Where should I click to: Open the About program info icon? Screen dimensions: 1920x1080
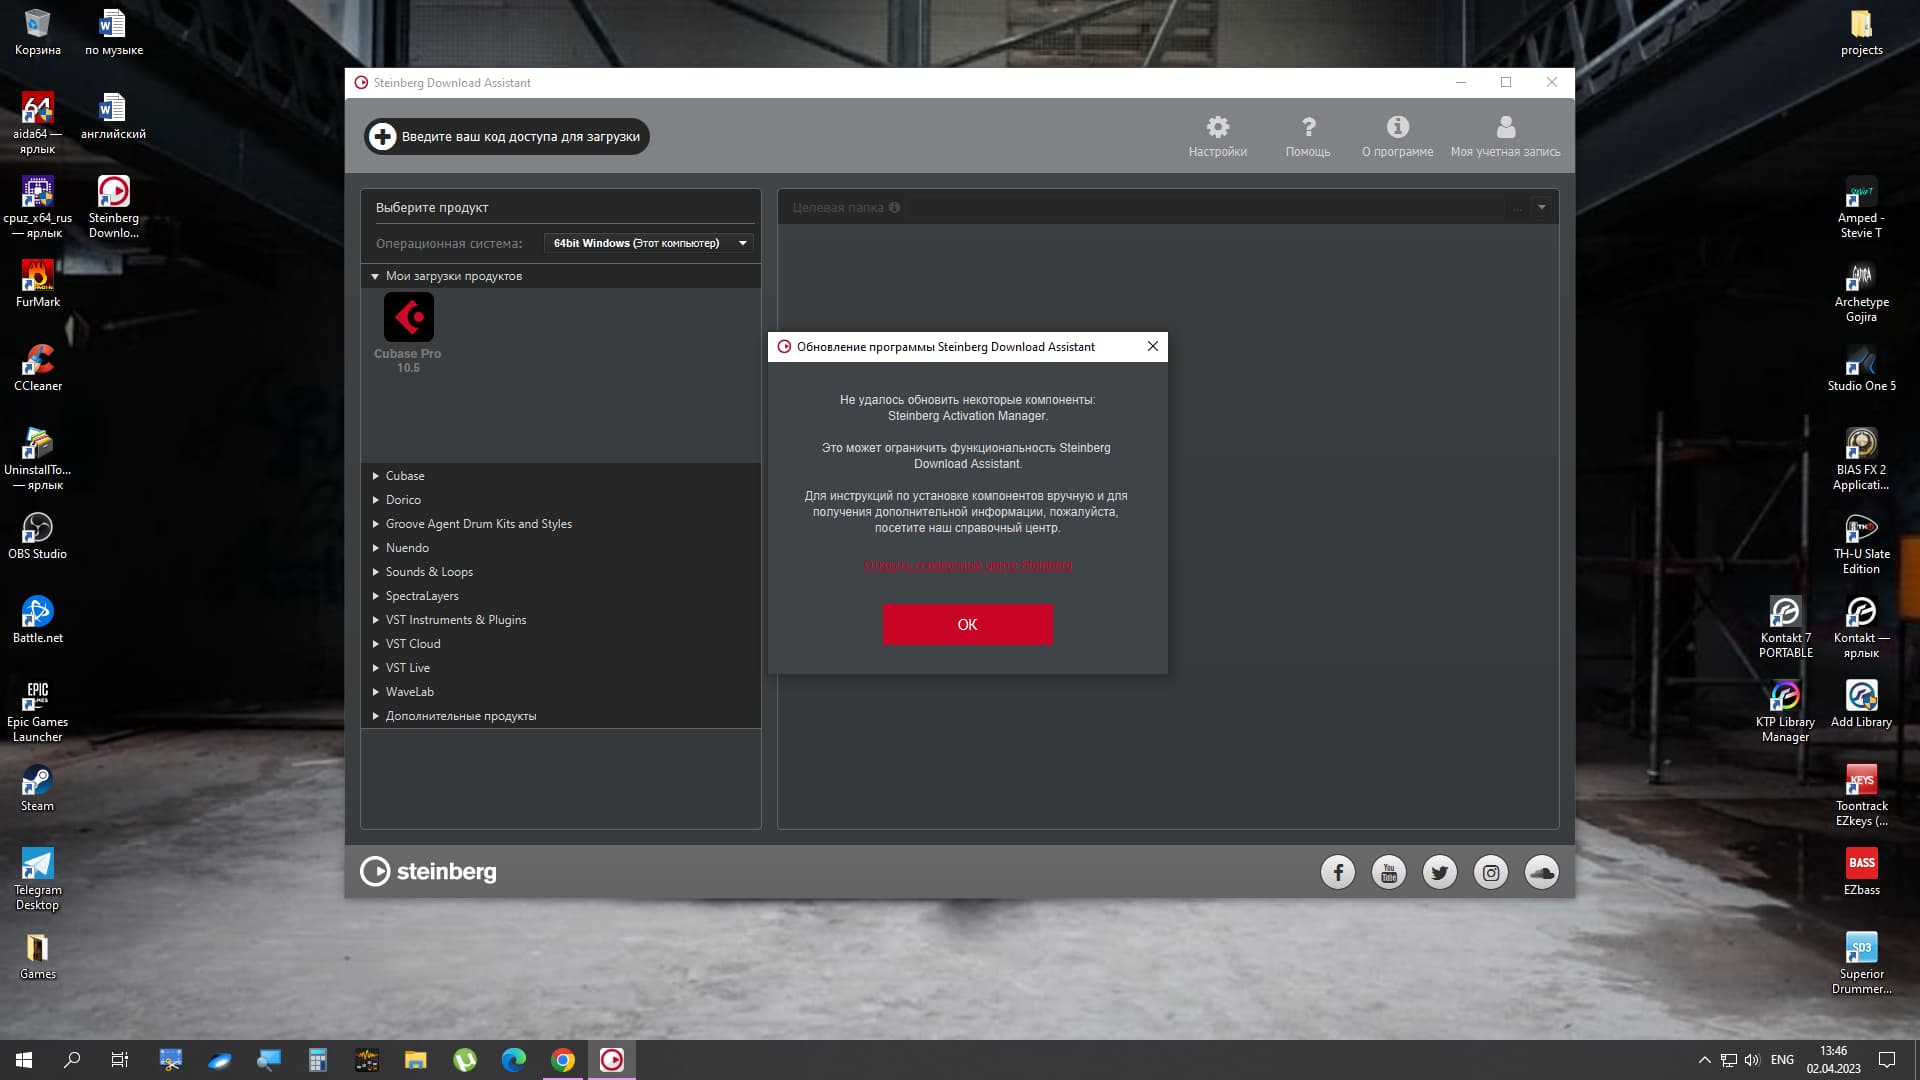(x=1397, y=128)
